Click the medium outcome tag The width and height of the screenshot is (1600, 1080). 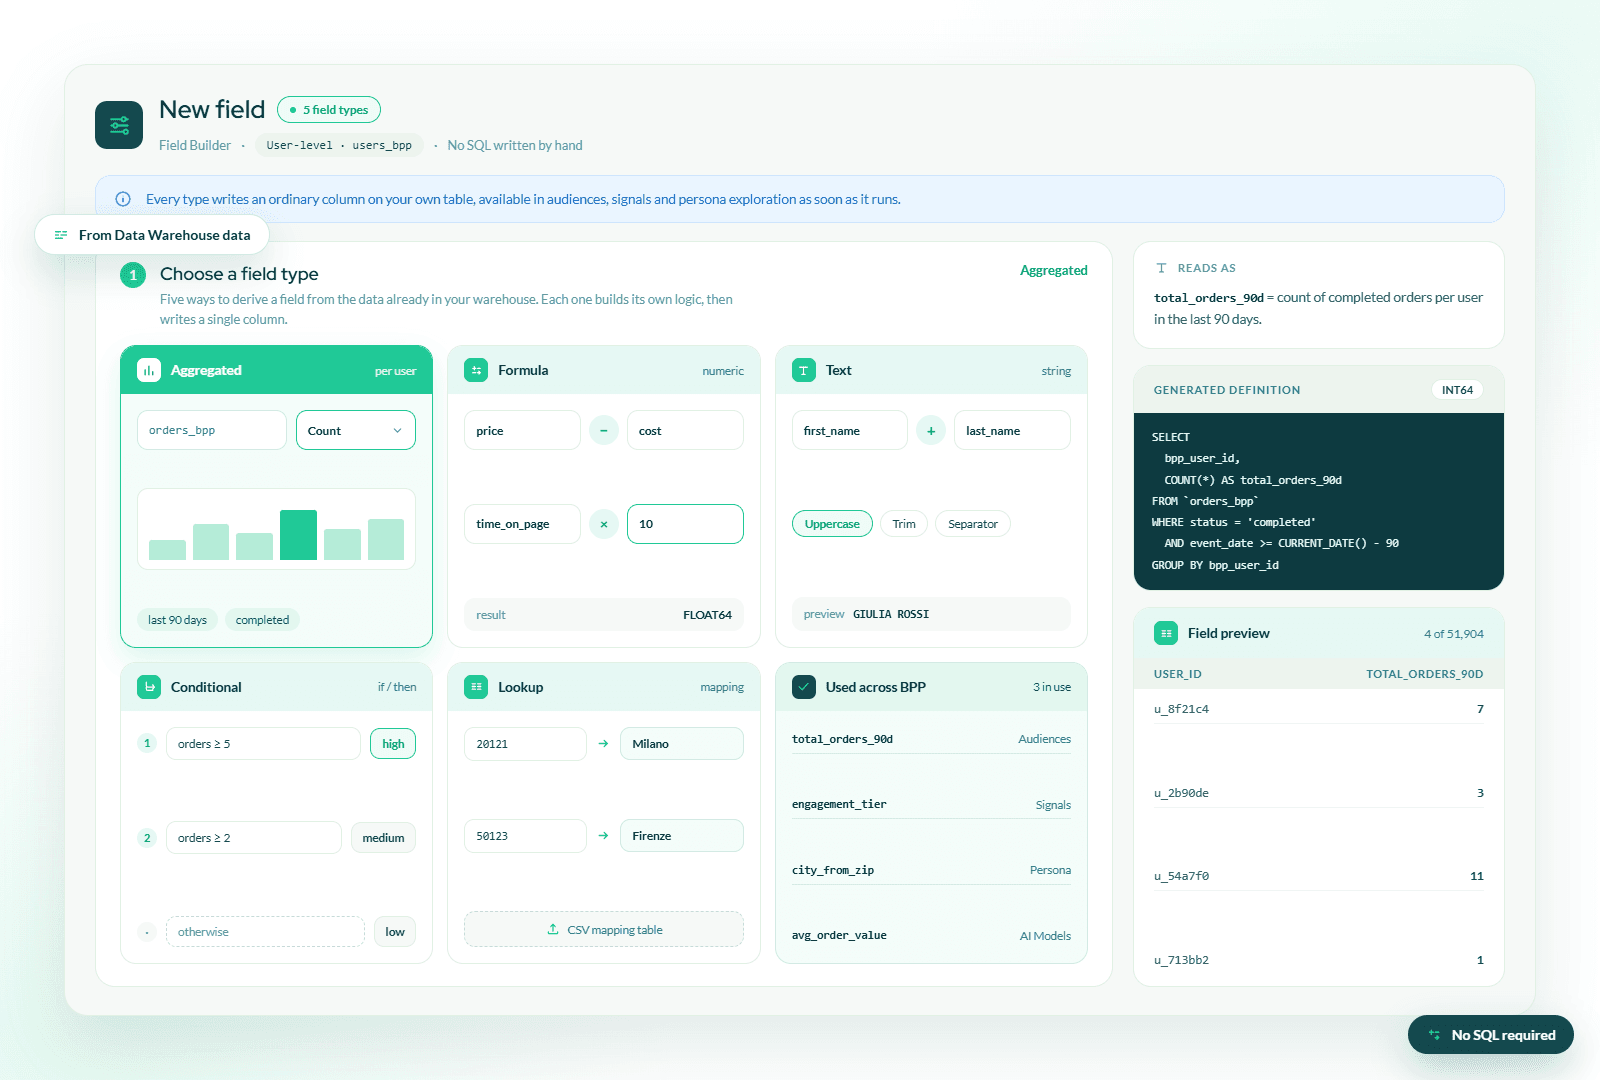coord(383,838)
